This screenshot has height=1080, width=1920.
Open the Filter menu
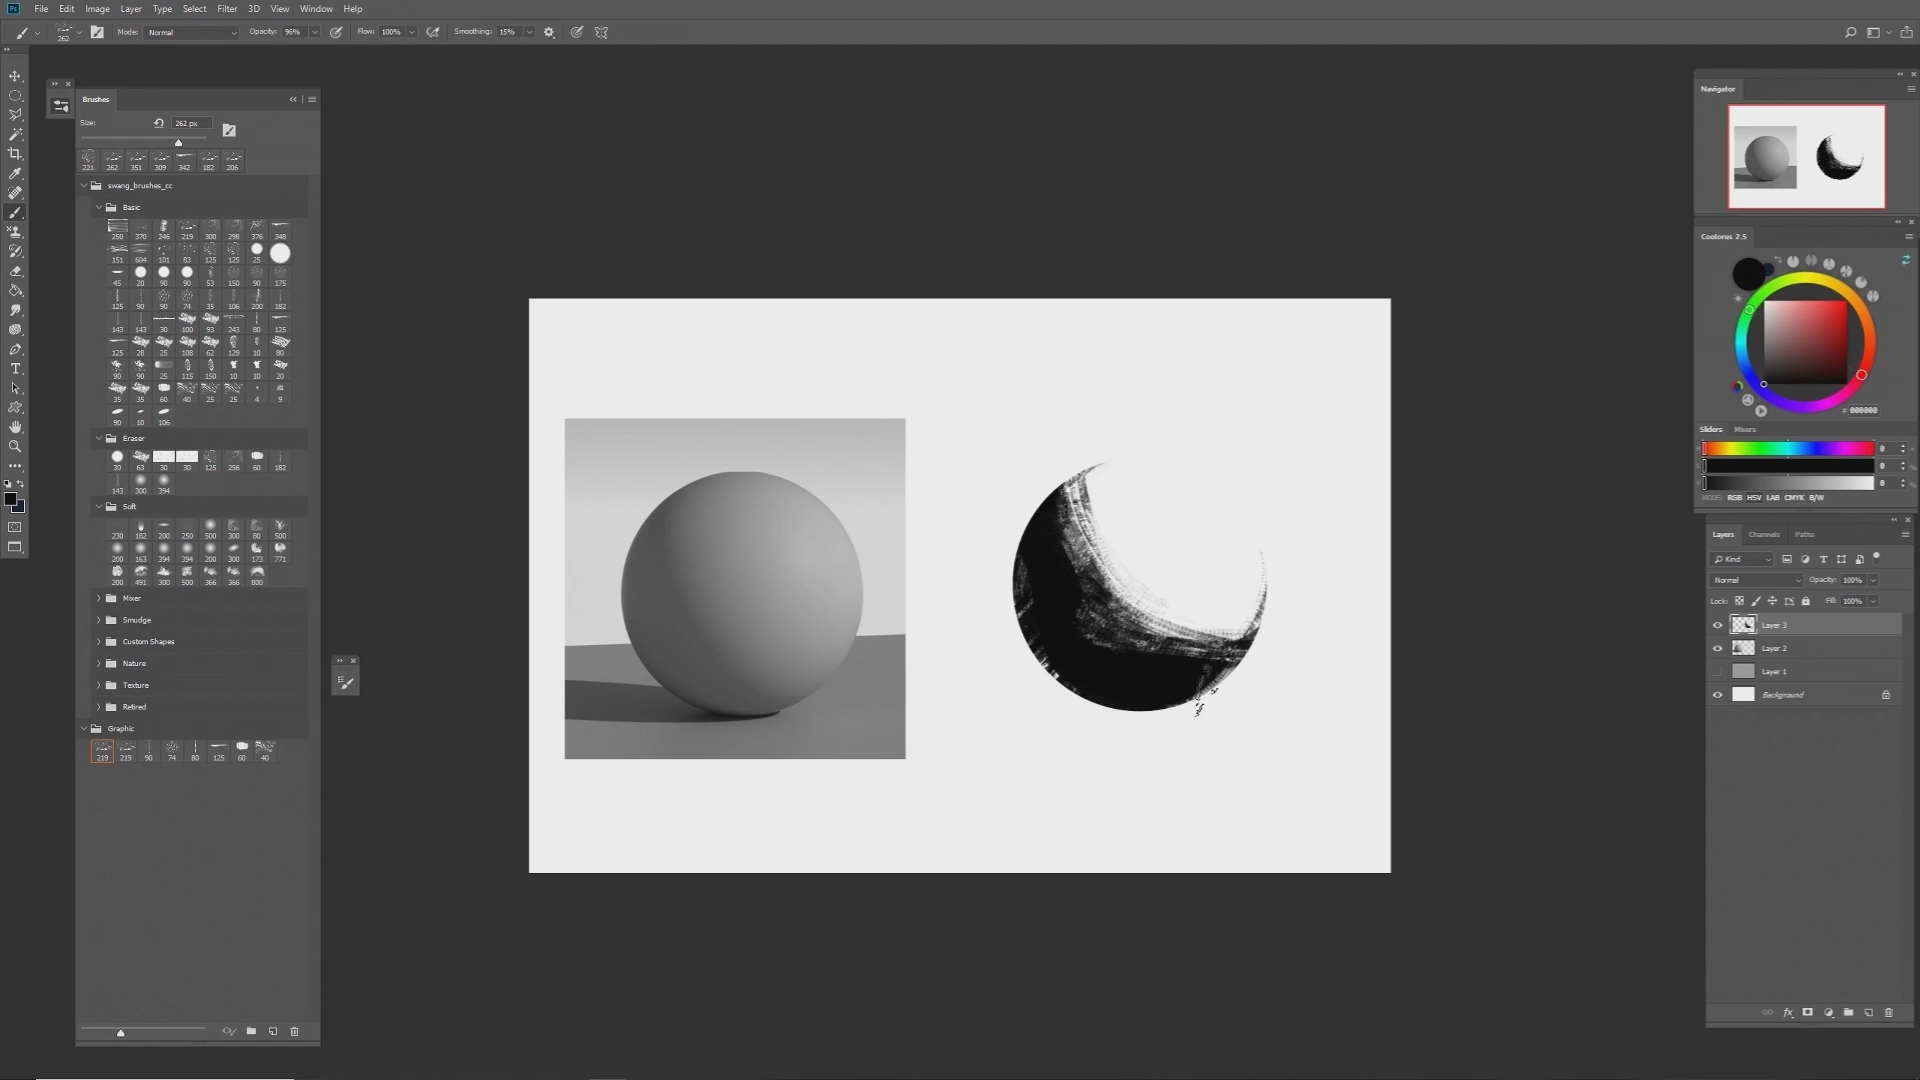[227, 9]
